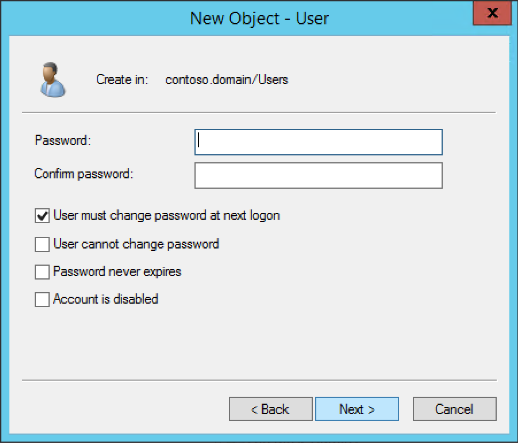The height and width of the screenshot is (443, 518).
Task: Click the Confirm password: field label
Action: point(84,174)
